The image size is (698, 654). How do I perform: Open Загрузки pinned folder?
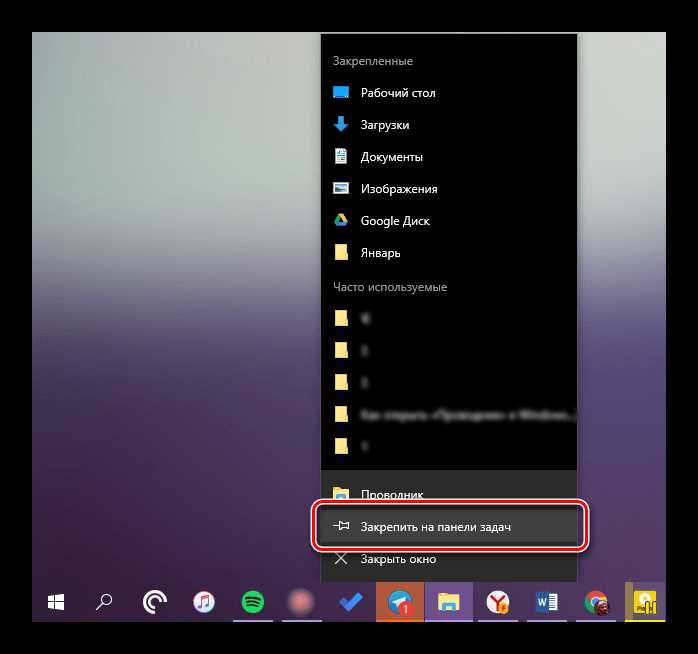tap(449, 125)
